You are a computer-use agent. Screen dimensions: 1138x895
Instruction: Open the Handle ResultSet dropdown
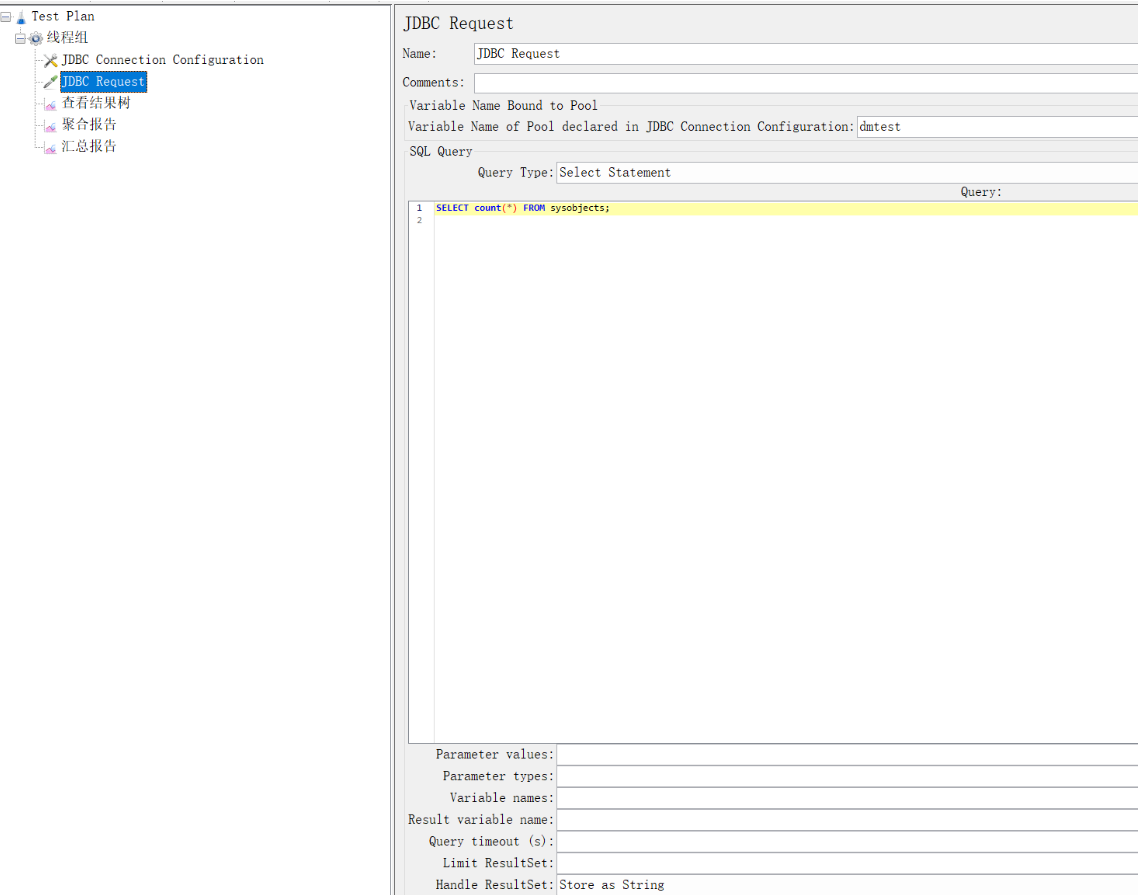(846, 885)
